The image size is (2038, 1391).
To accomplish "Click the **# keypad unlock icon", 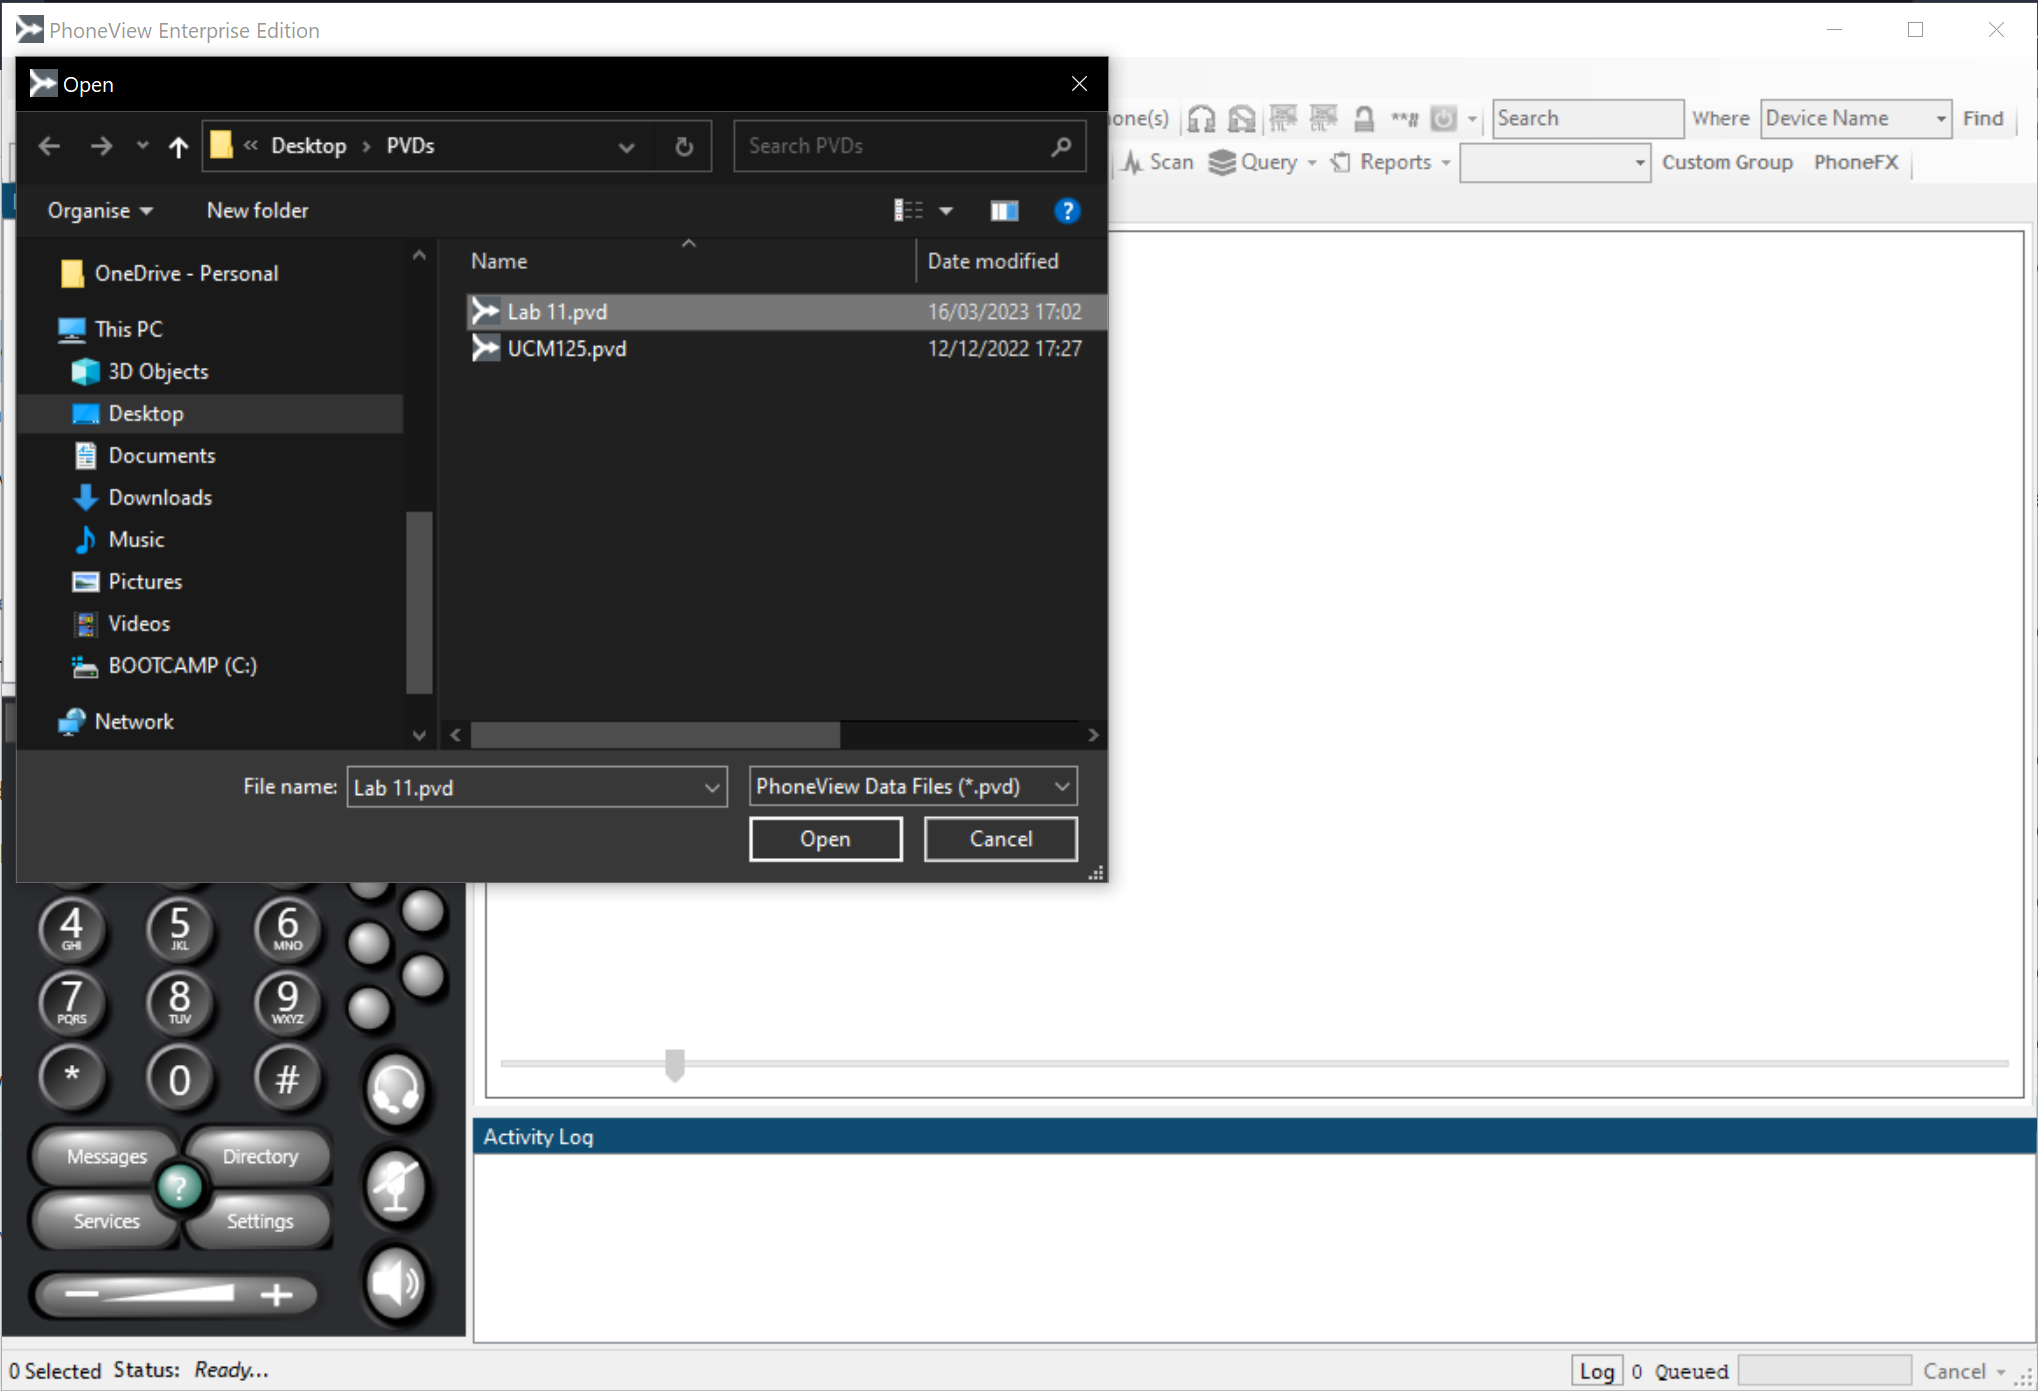I will [1404, 119].
